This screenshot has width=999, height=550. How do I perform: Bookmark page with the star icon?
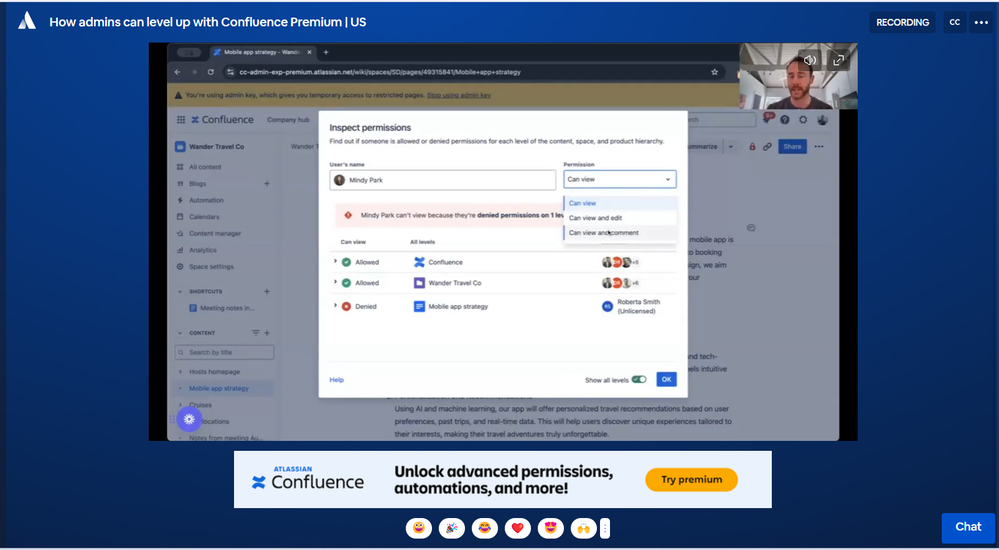(x=714, y=72)
